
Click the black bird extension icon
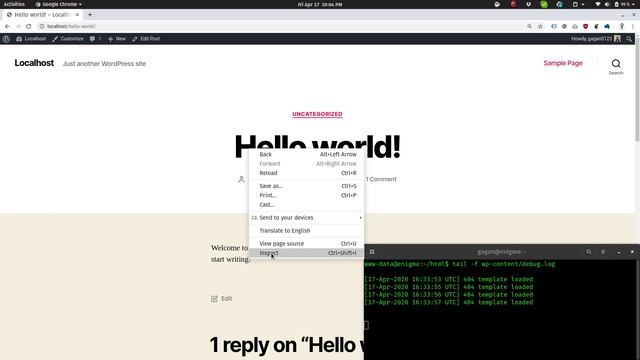coord(596,26)
